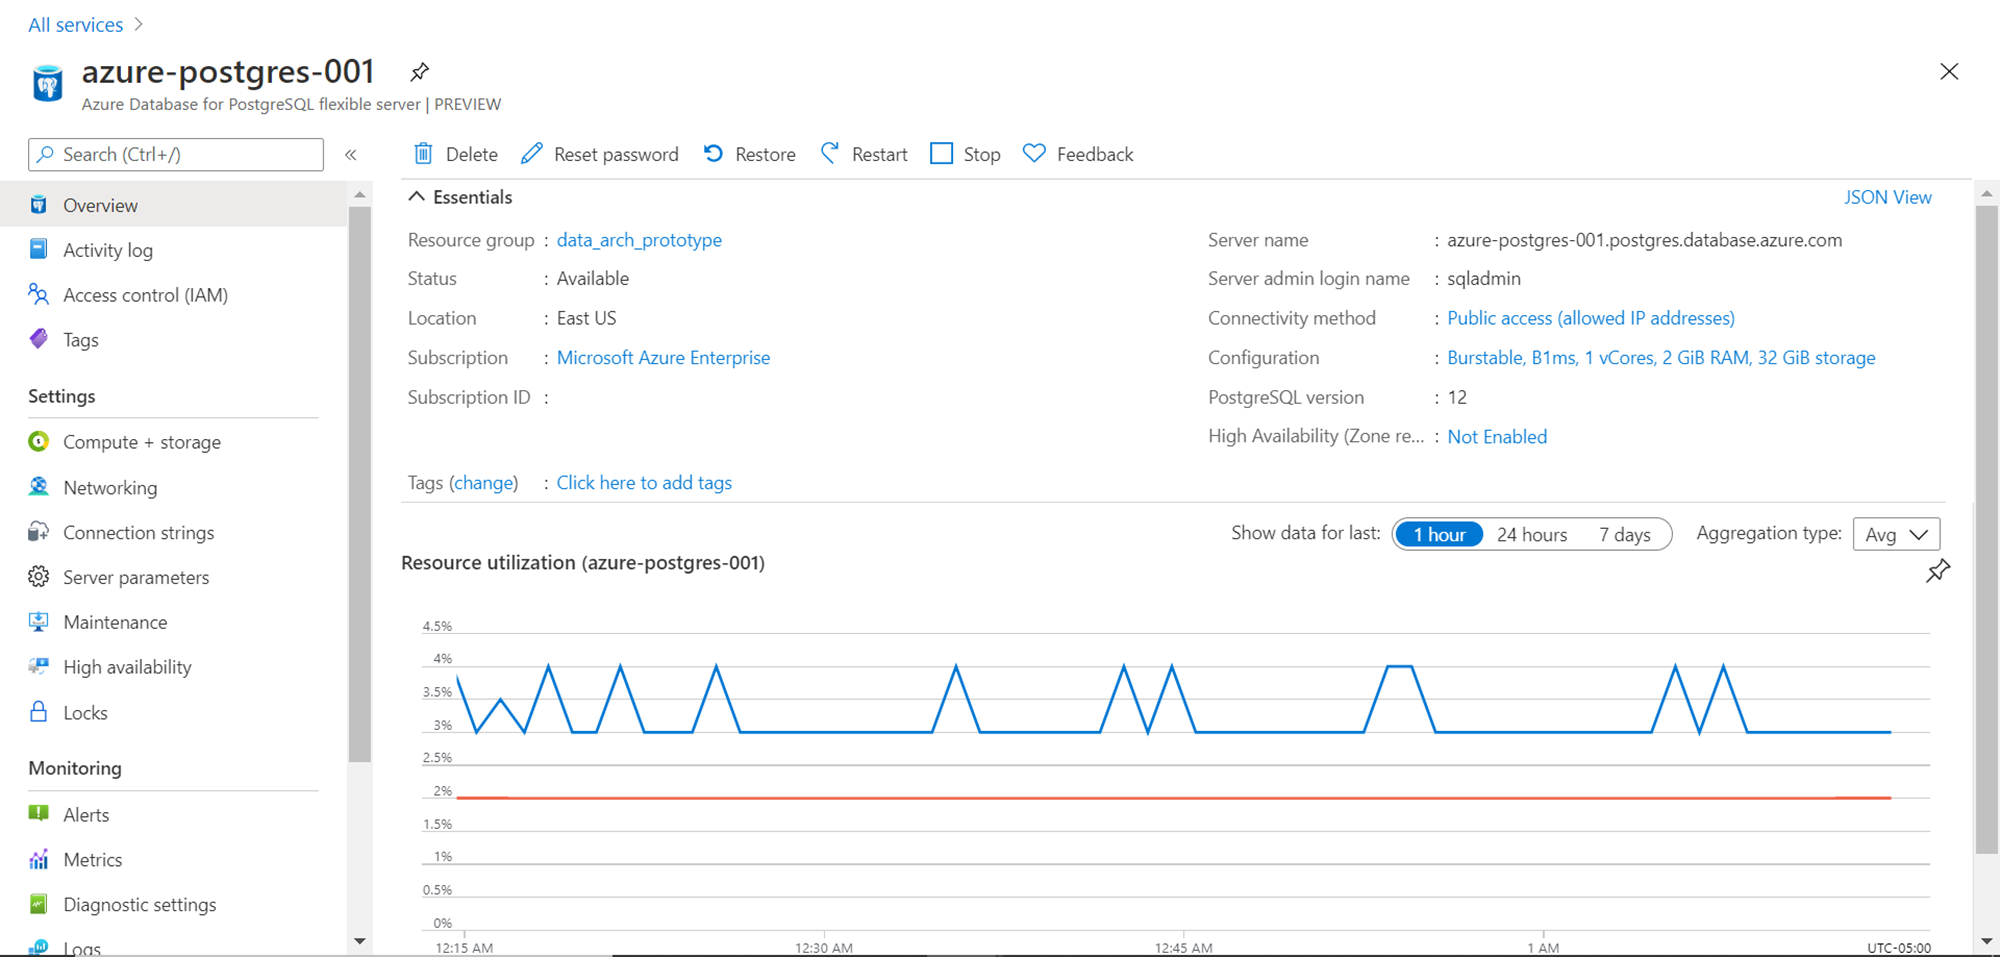Switch chart range to 7 days

click(1625, 534)
